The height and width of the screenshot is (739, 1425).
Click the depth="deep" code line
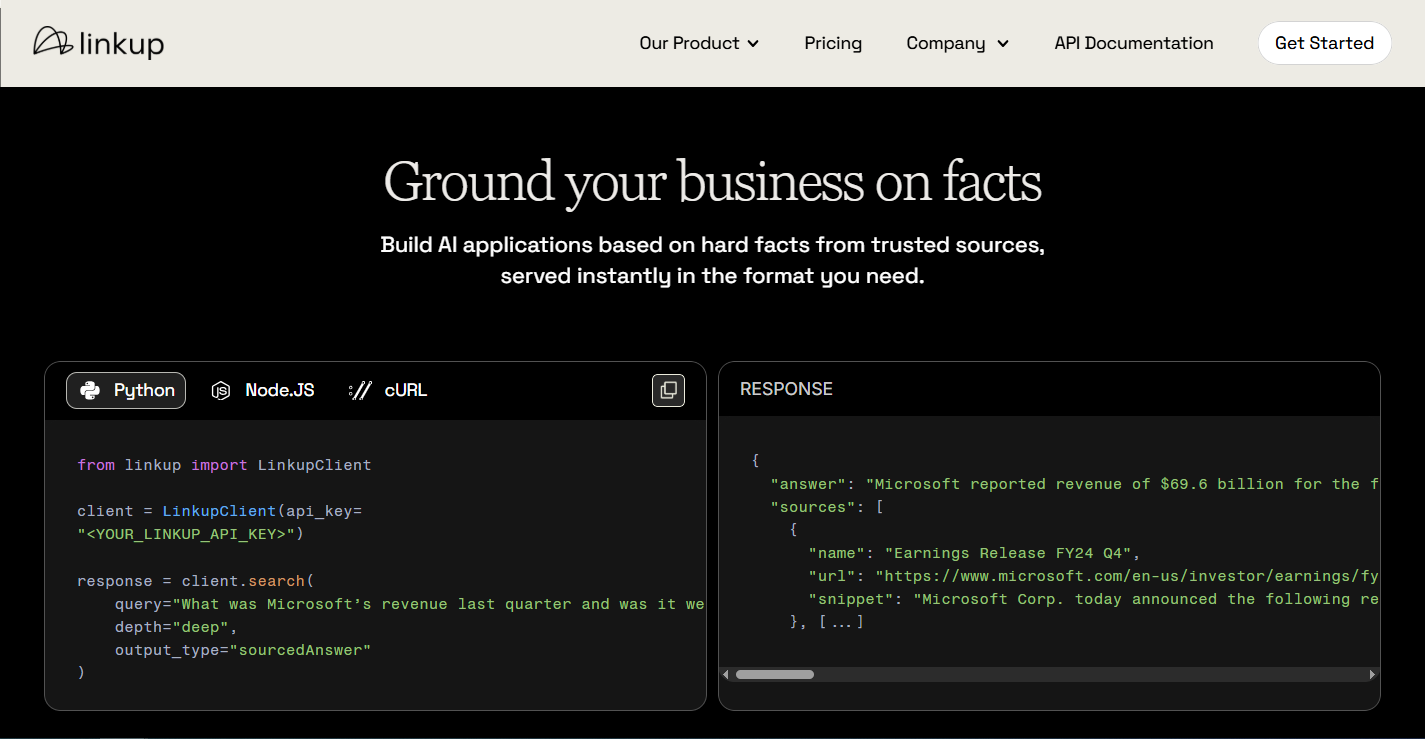[x=176, y=627]
